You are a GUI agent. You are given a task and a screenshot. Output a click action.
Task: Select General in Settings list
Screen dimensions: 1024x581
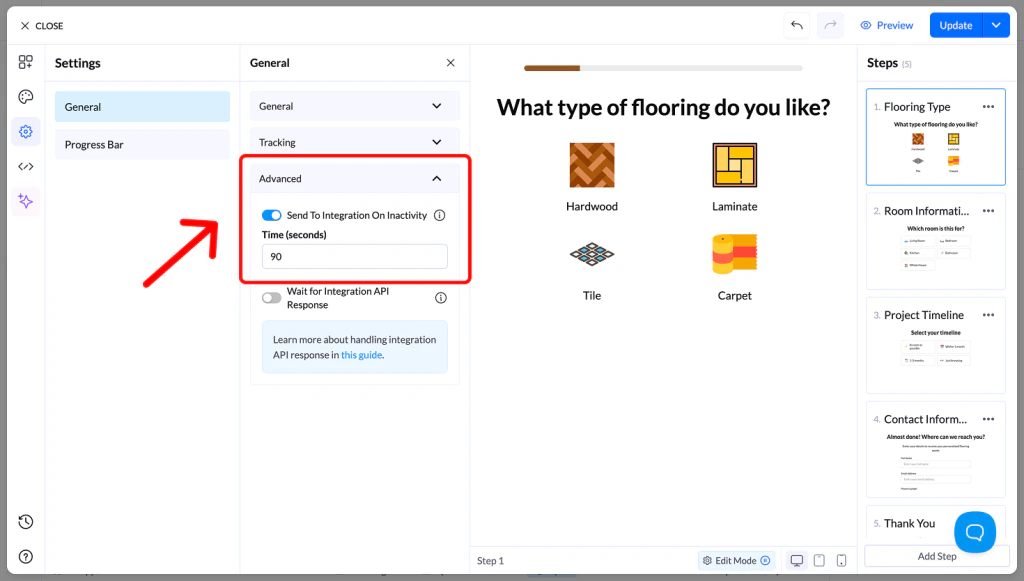pos(142,106)
